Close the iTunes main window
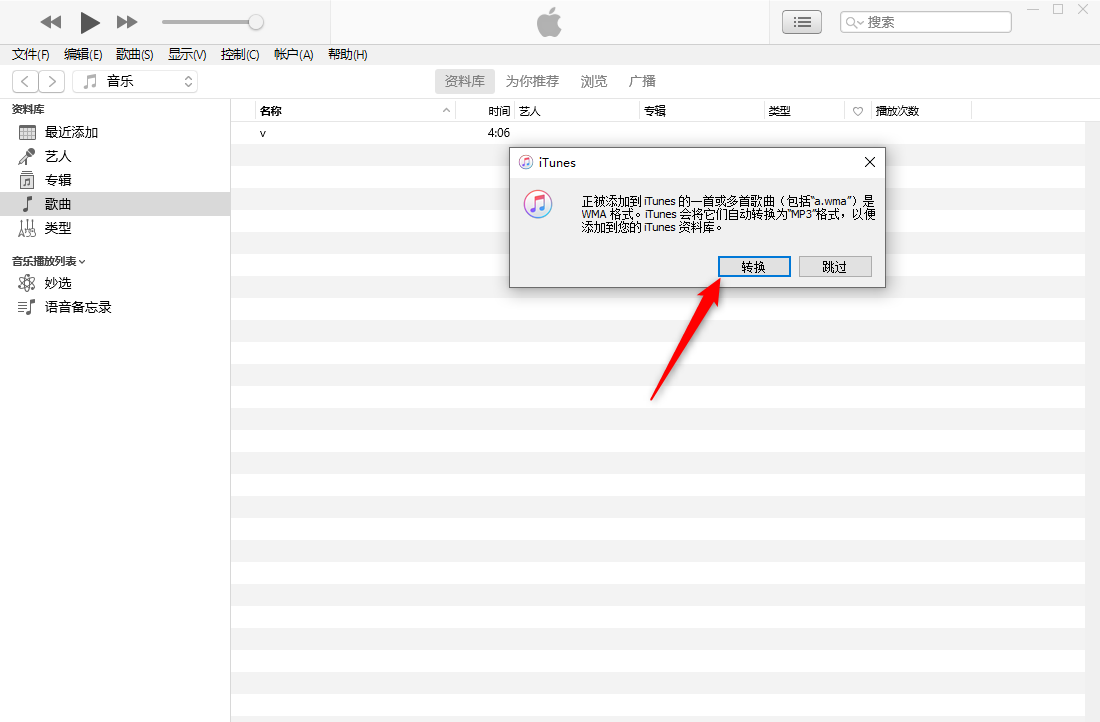Viewport: 1100px width, 722px height. click(1083, 9)
